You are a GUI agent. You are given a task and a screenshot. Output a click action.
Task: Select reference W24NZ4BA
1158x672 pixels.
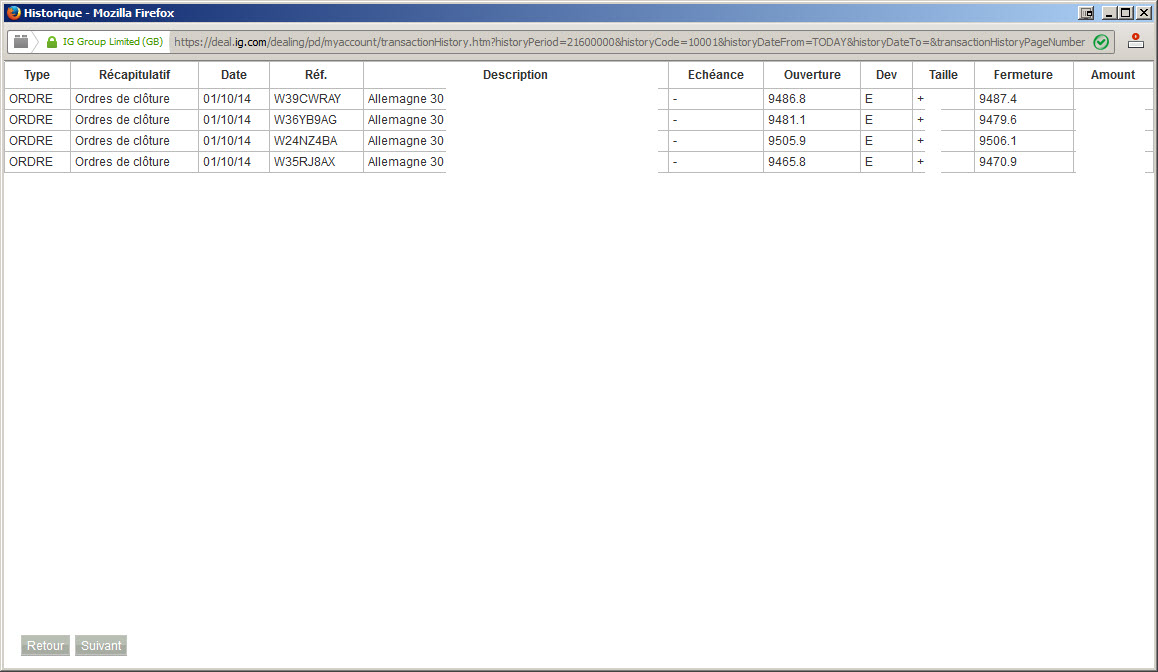305,140
